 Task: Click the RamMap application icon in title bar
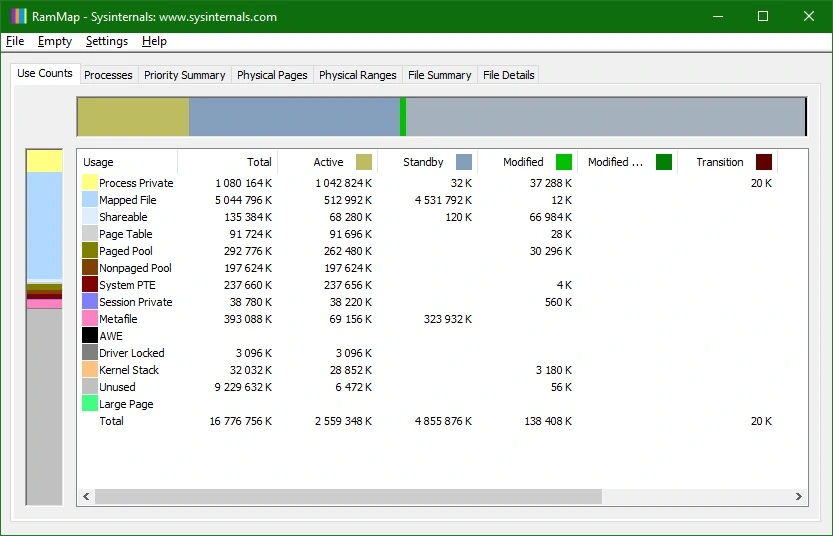pyautogui.click(x=18, y=16)
